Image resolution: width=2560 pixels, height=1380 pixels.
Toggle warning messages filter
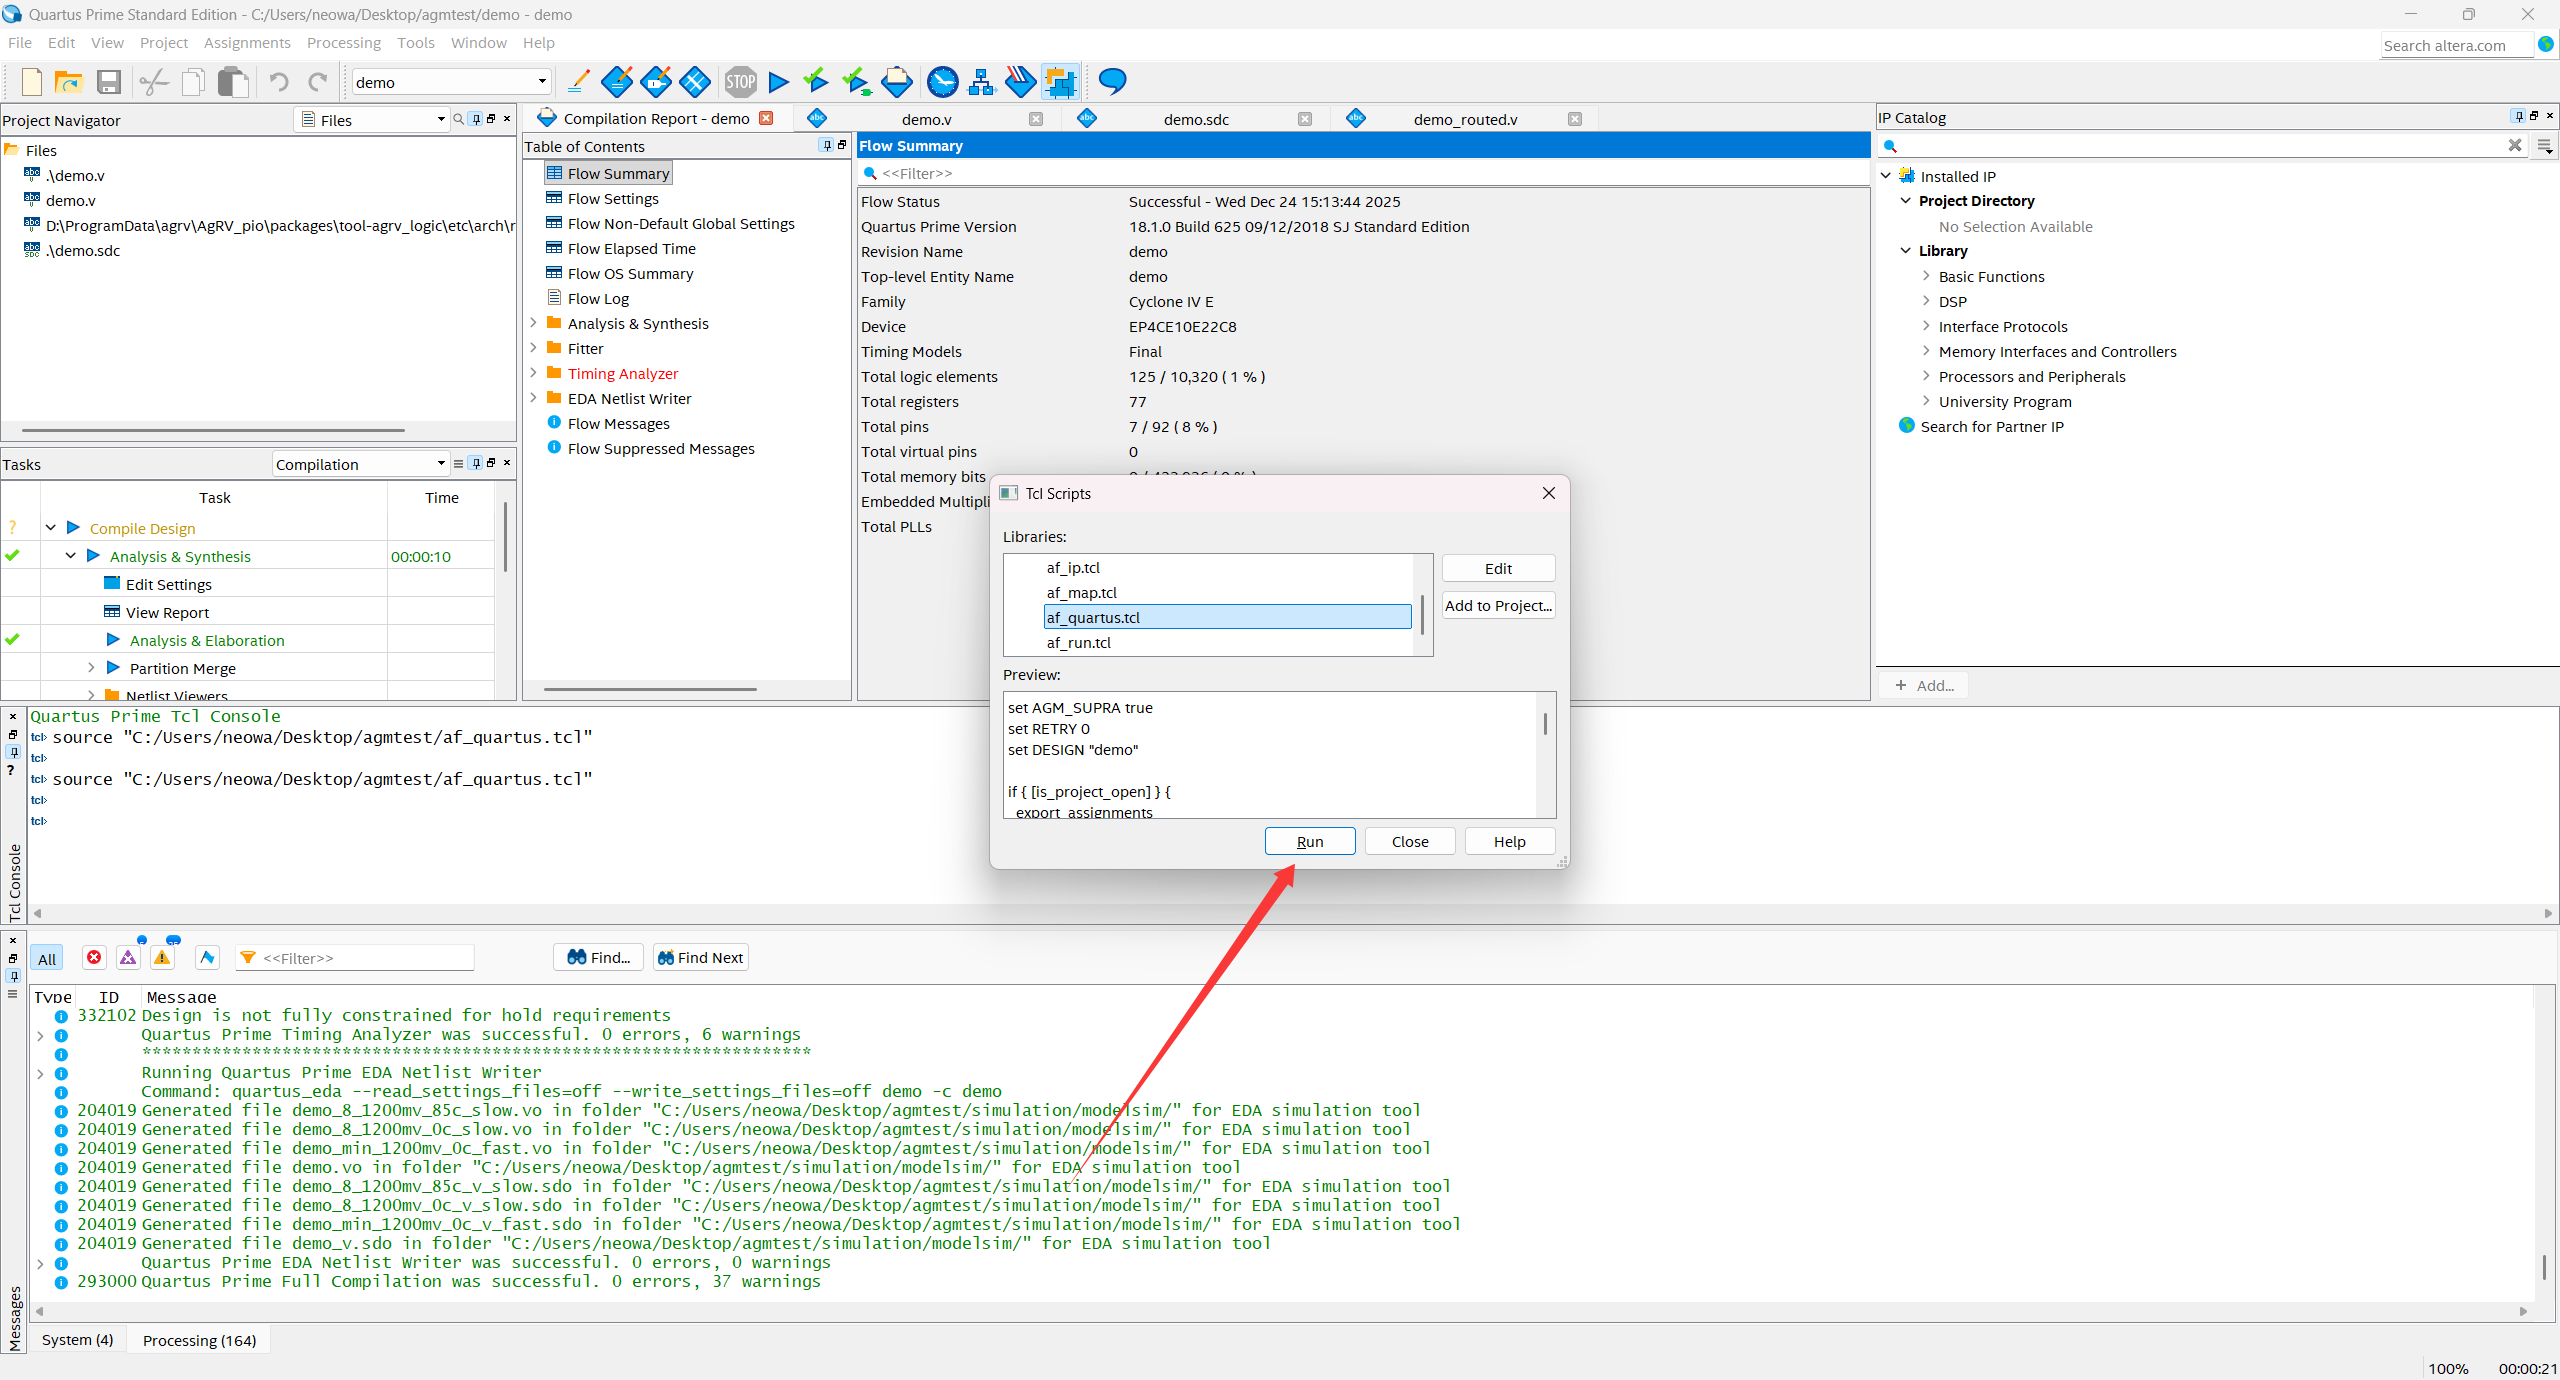click(x=162, y=958)
